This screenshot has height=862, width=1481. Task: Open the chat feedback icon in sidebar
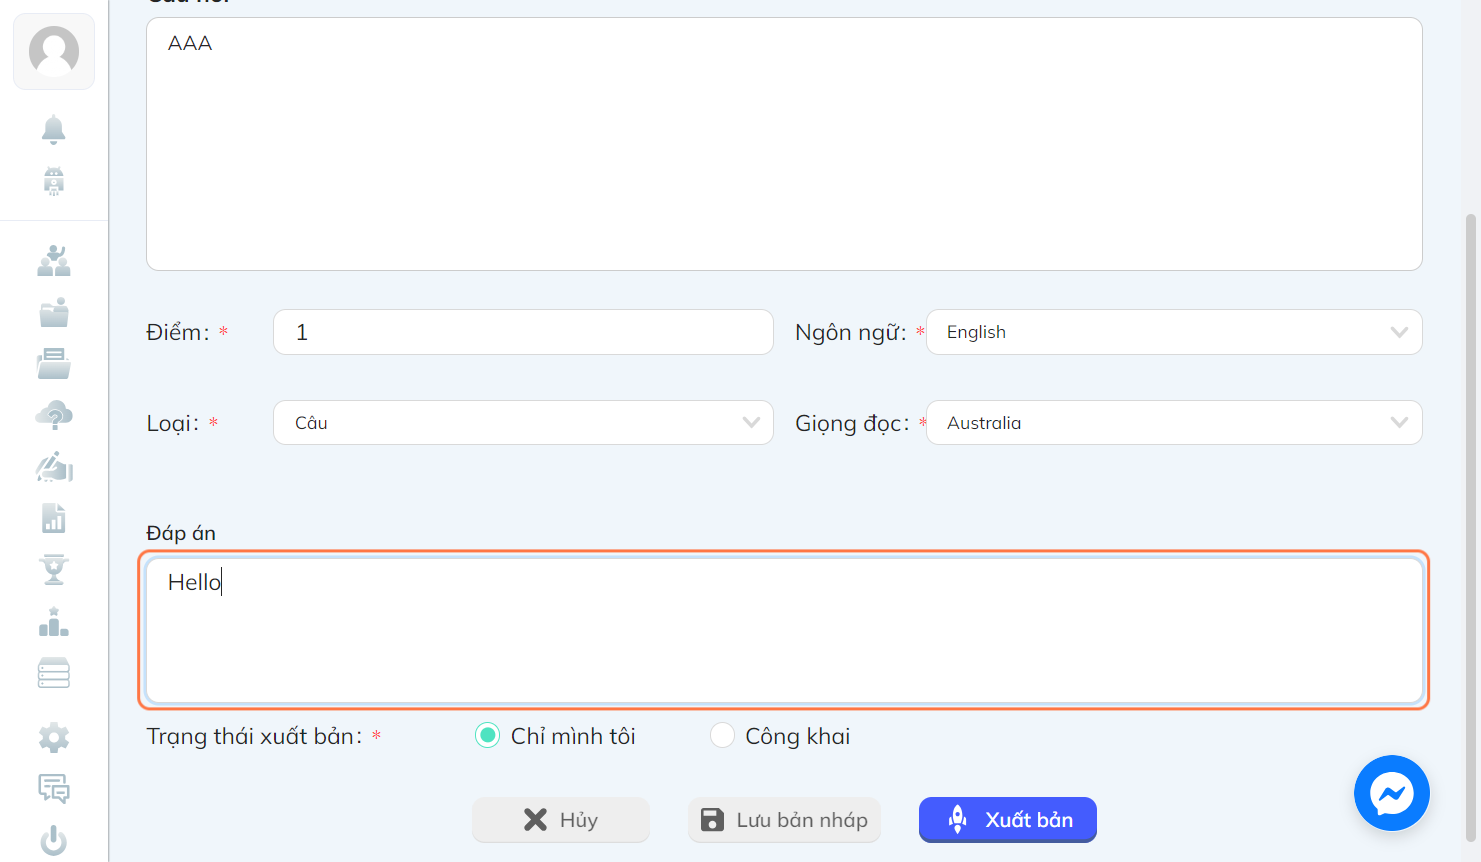pyautogui.click(x=54, y=789)
